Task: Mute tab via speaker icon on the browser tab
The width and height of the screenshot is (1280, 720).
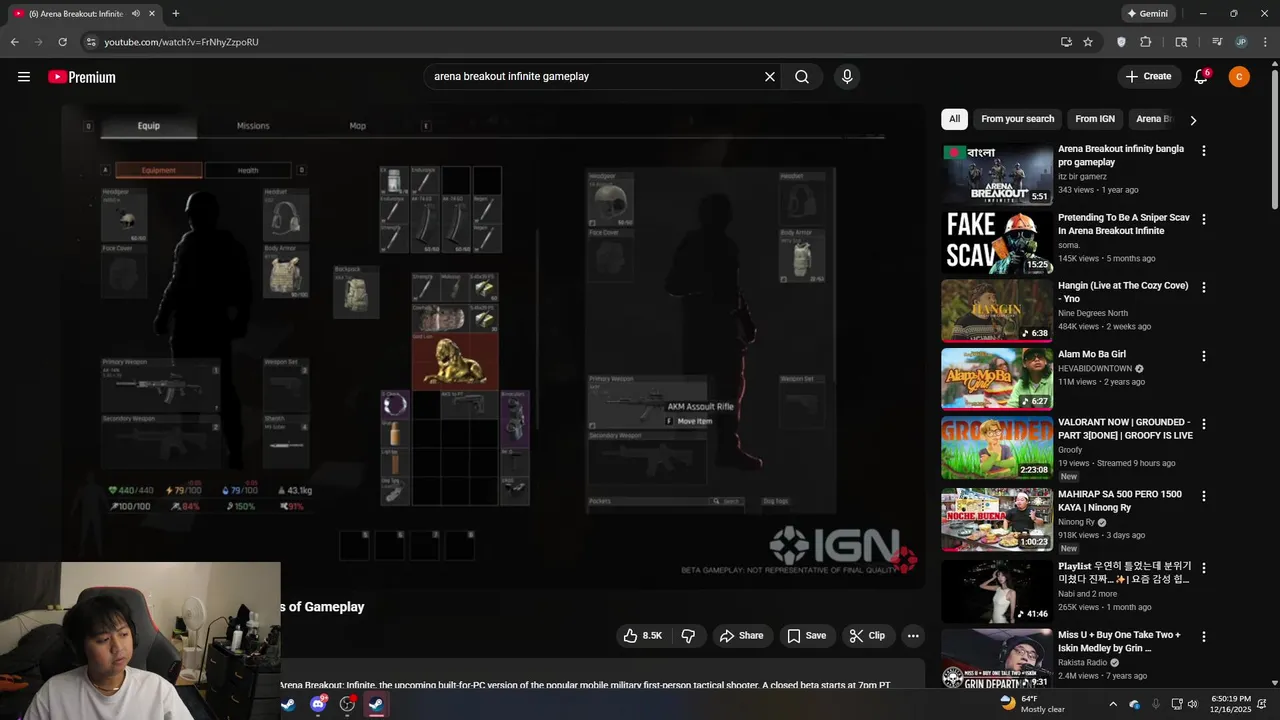Action: 135,14
